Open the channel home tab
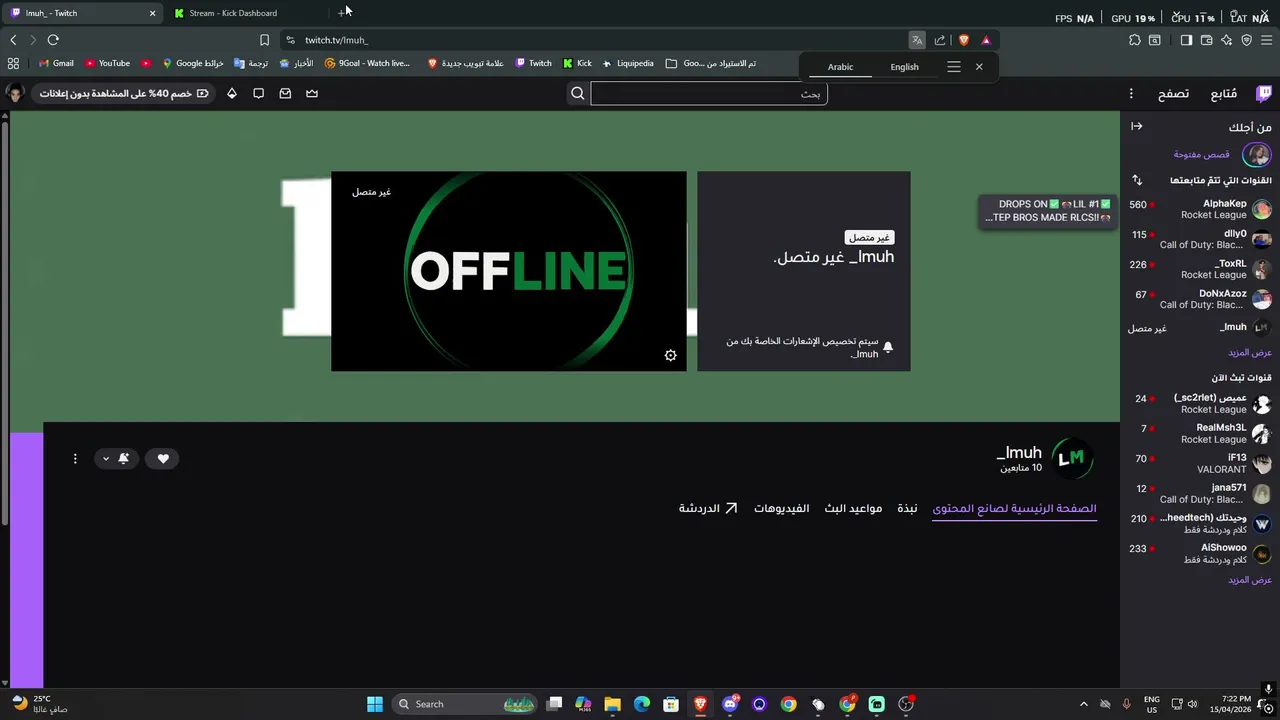 (x=1014, y=509)
